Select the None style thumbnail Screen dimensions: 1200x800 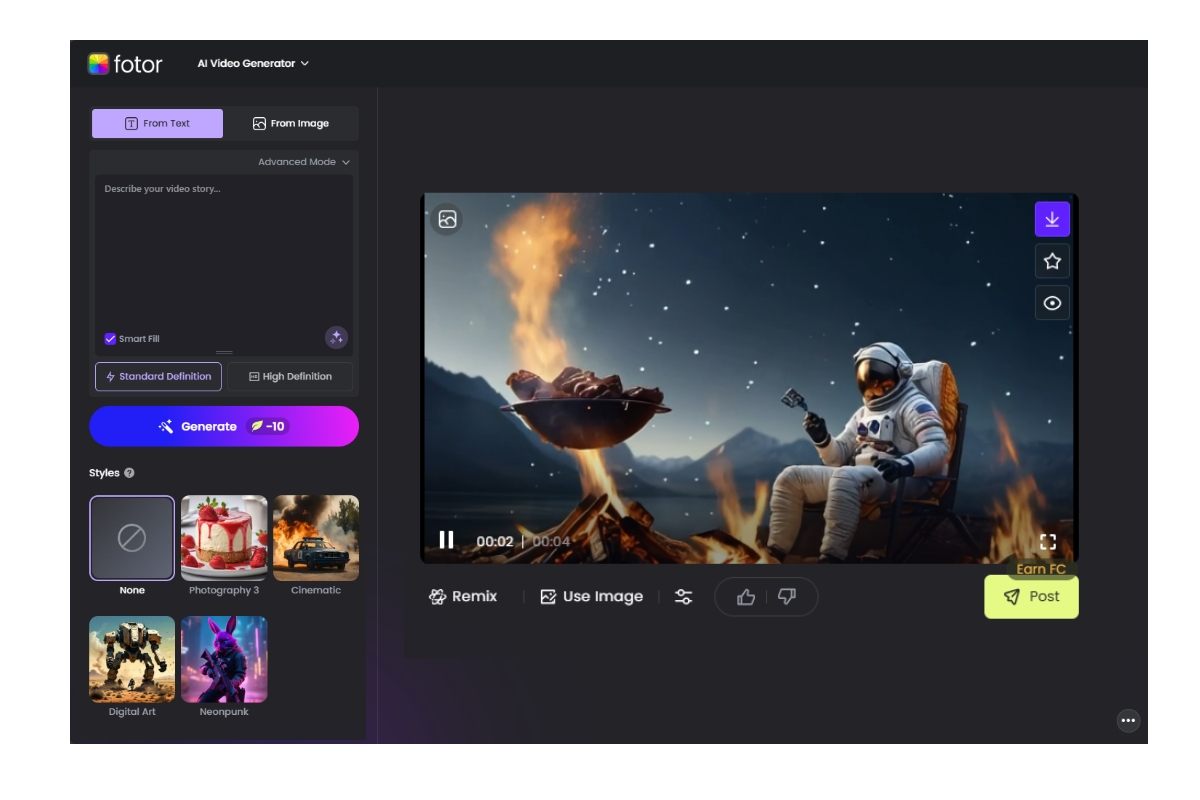point(132,538)
